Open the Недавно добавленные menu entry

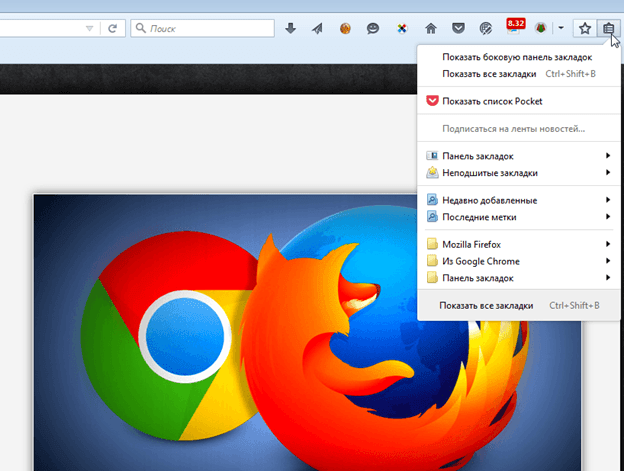(x=518, y=200)
